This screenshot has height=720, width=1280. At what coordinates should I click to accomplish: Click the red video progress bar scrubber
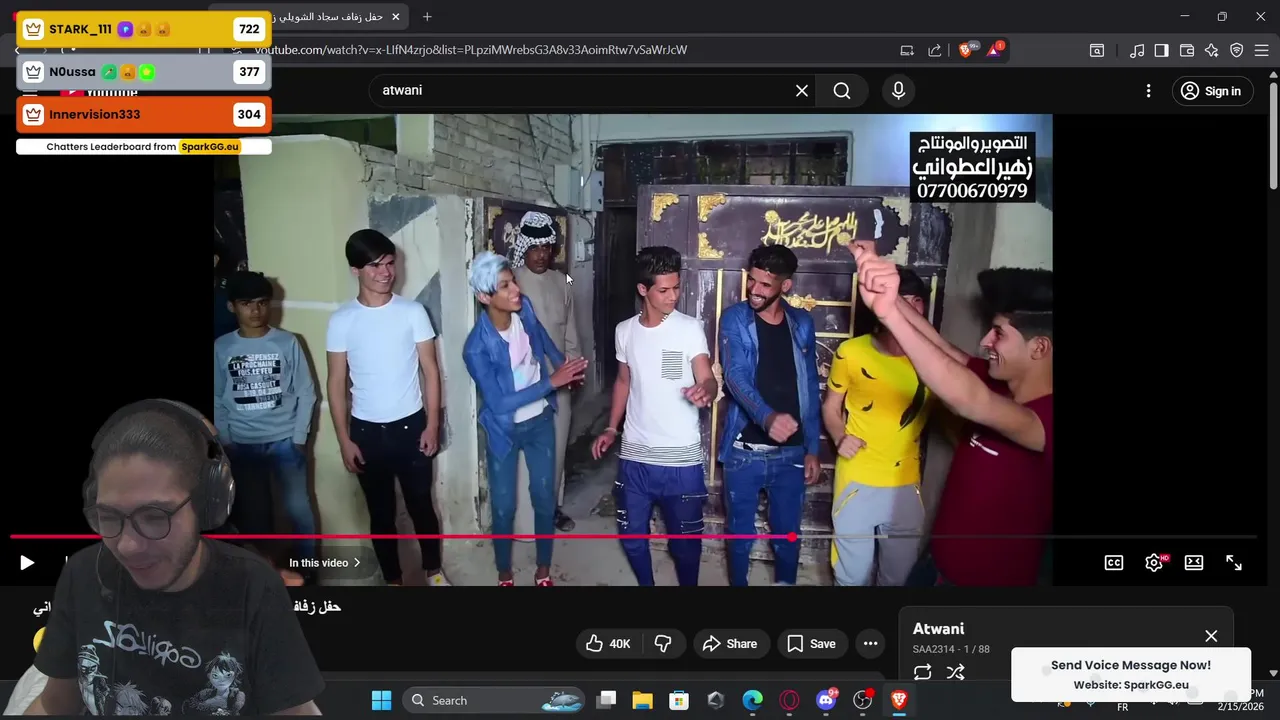[x=792, y=537]
